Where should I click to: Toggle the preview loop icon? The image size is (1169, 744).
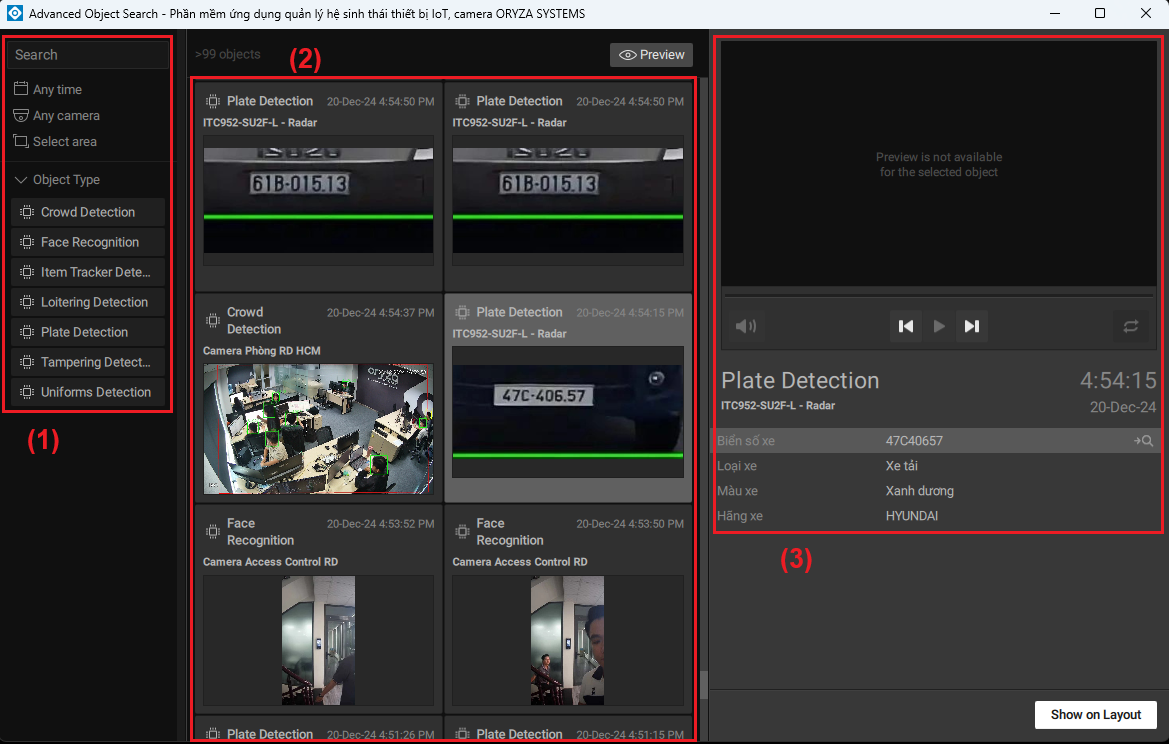(x=1131, y=326)
